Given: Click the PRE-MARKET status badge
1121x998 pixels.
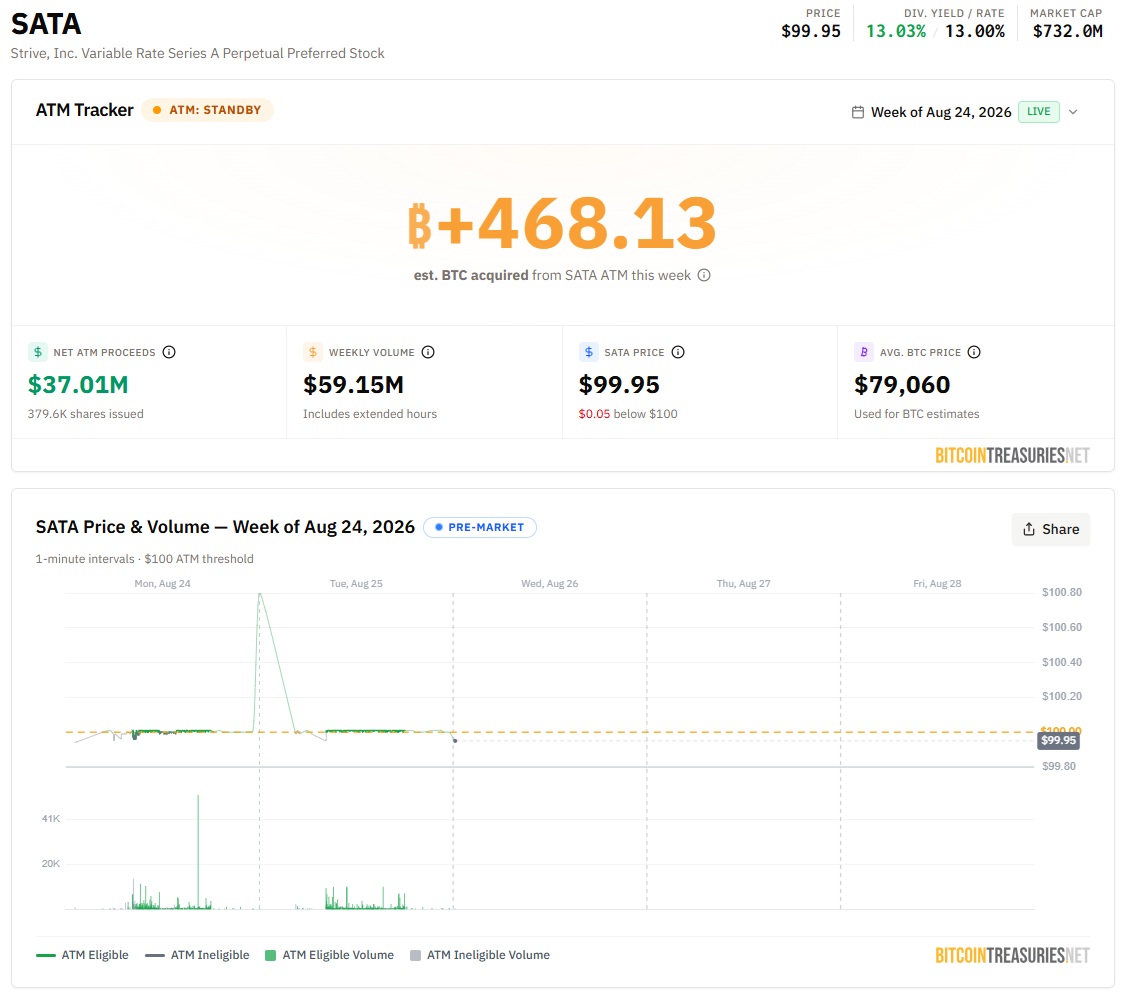Looking at the screenshot, I should [x=480, y=527].
